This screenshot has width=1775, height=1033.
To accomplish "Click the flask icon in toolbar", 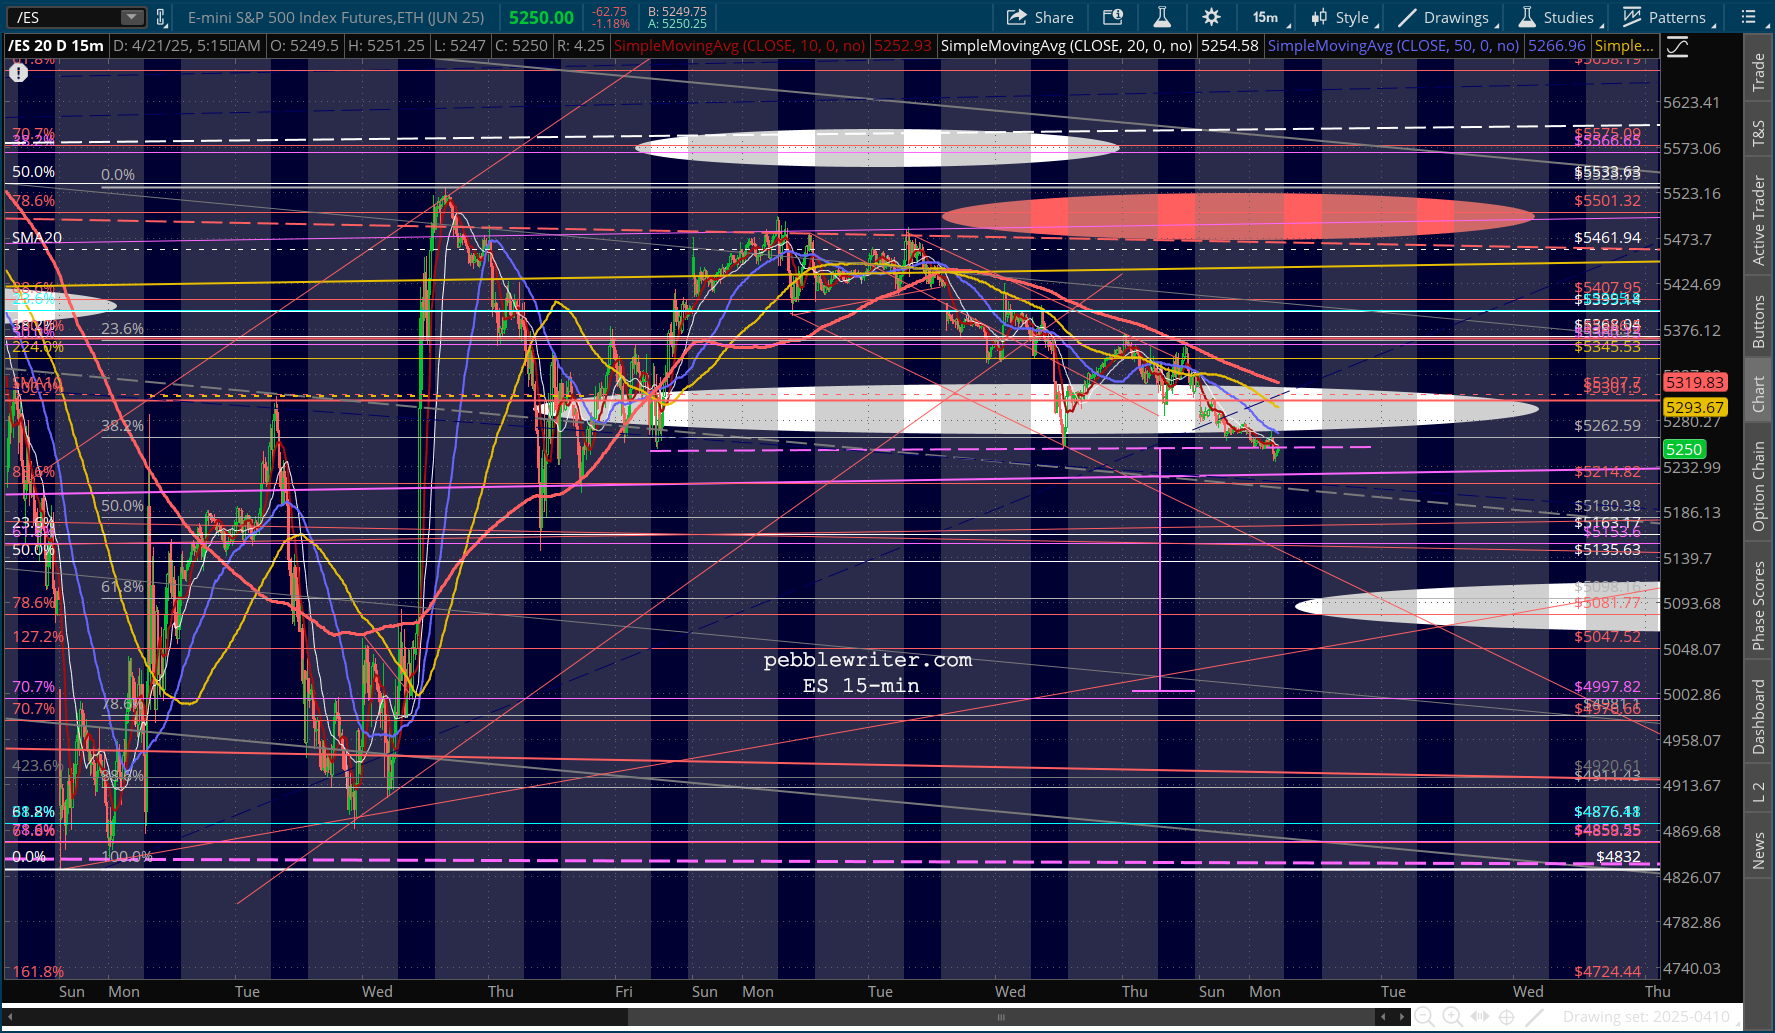I will [x=1162, y=17].
